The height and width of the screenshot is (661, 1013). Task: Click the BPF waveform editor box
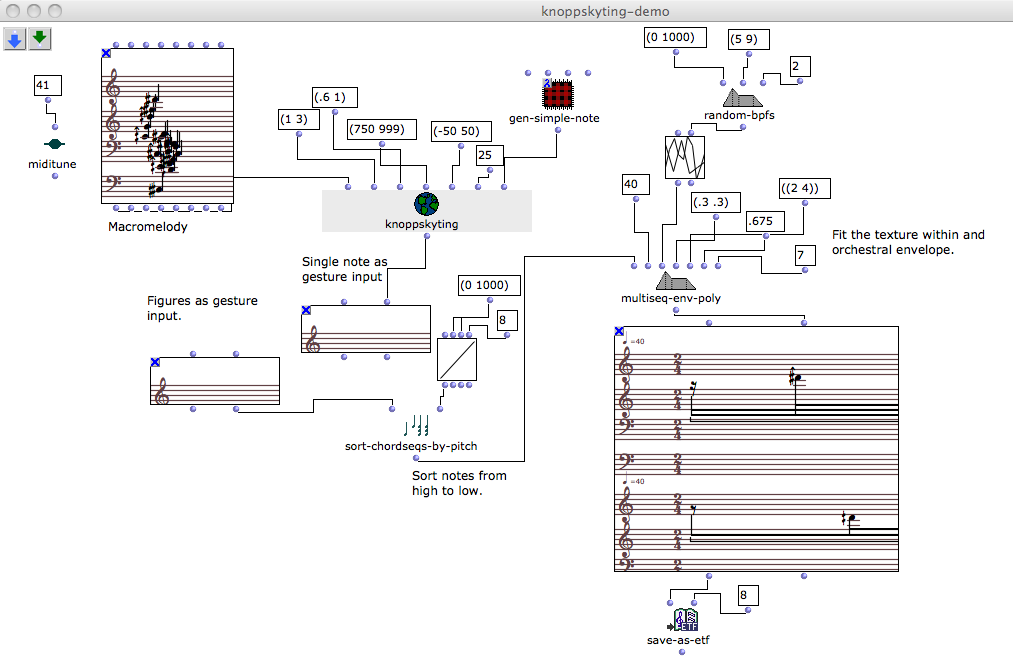coord(685,158)
